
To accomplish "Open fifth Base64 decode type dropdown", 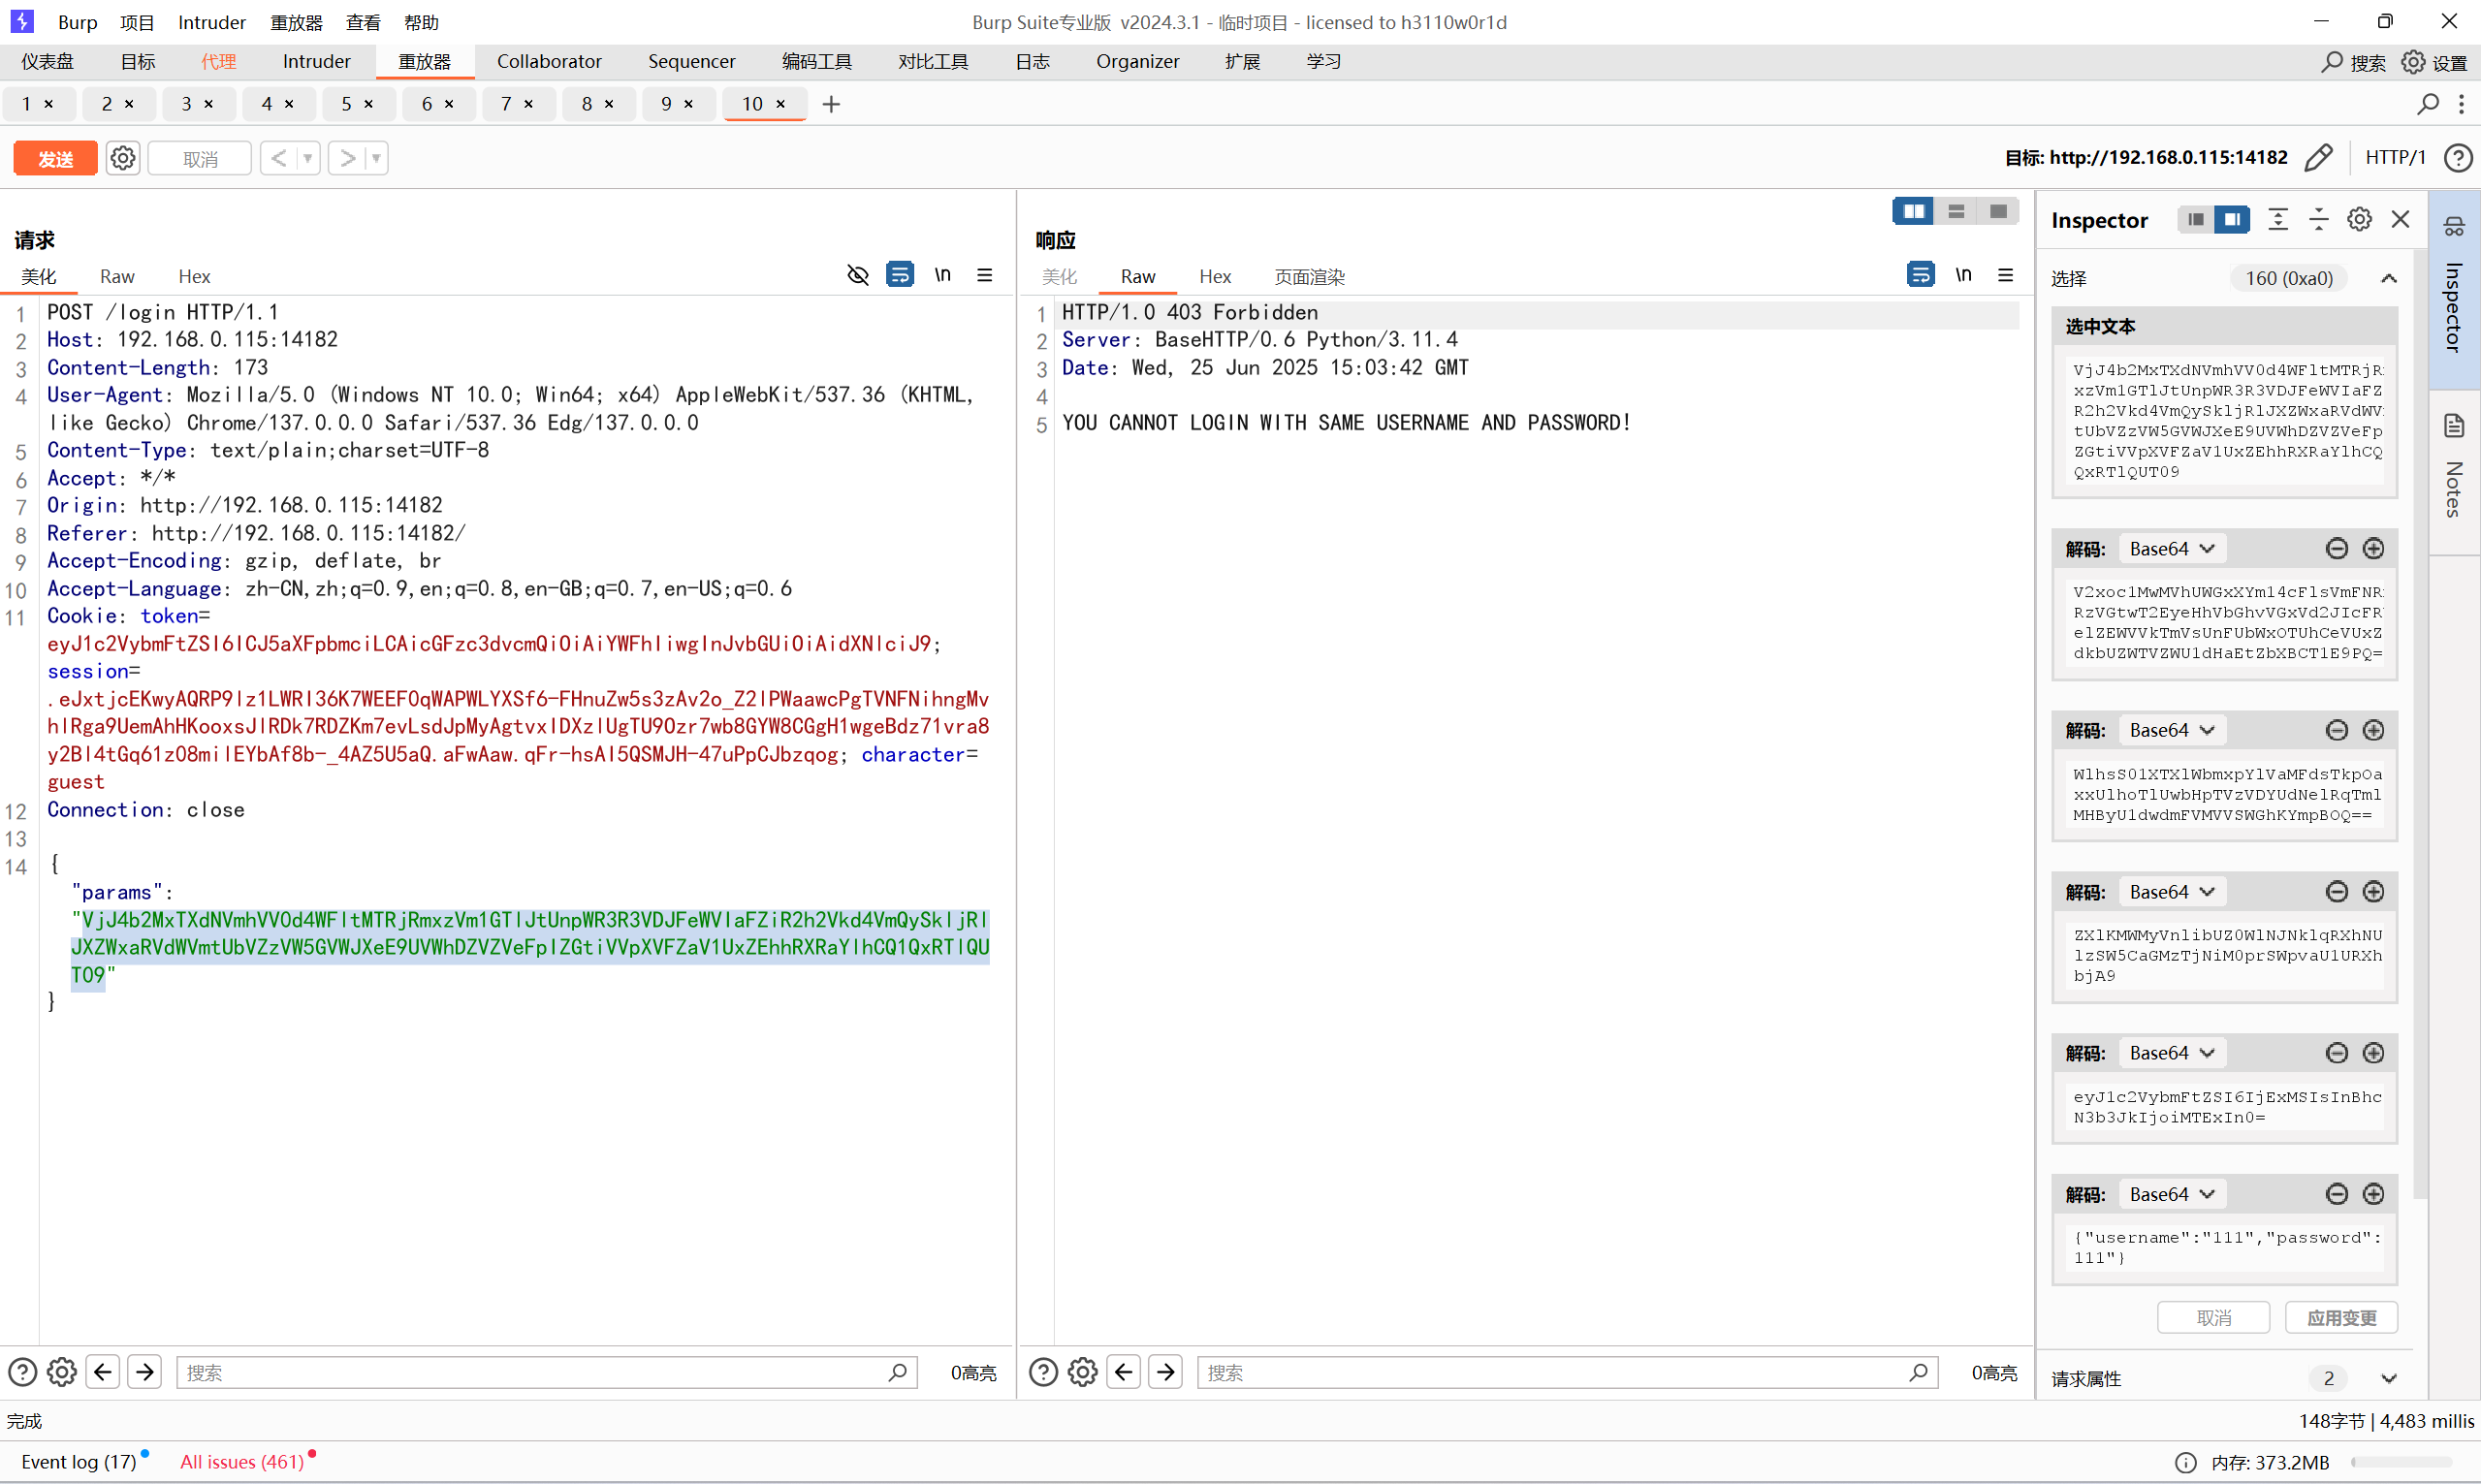I will pyautogui.click(x=2171, y=1194).
